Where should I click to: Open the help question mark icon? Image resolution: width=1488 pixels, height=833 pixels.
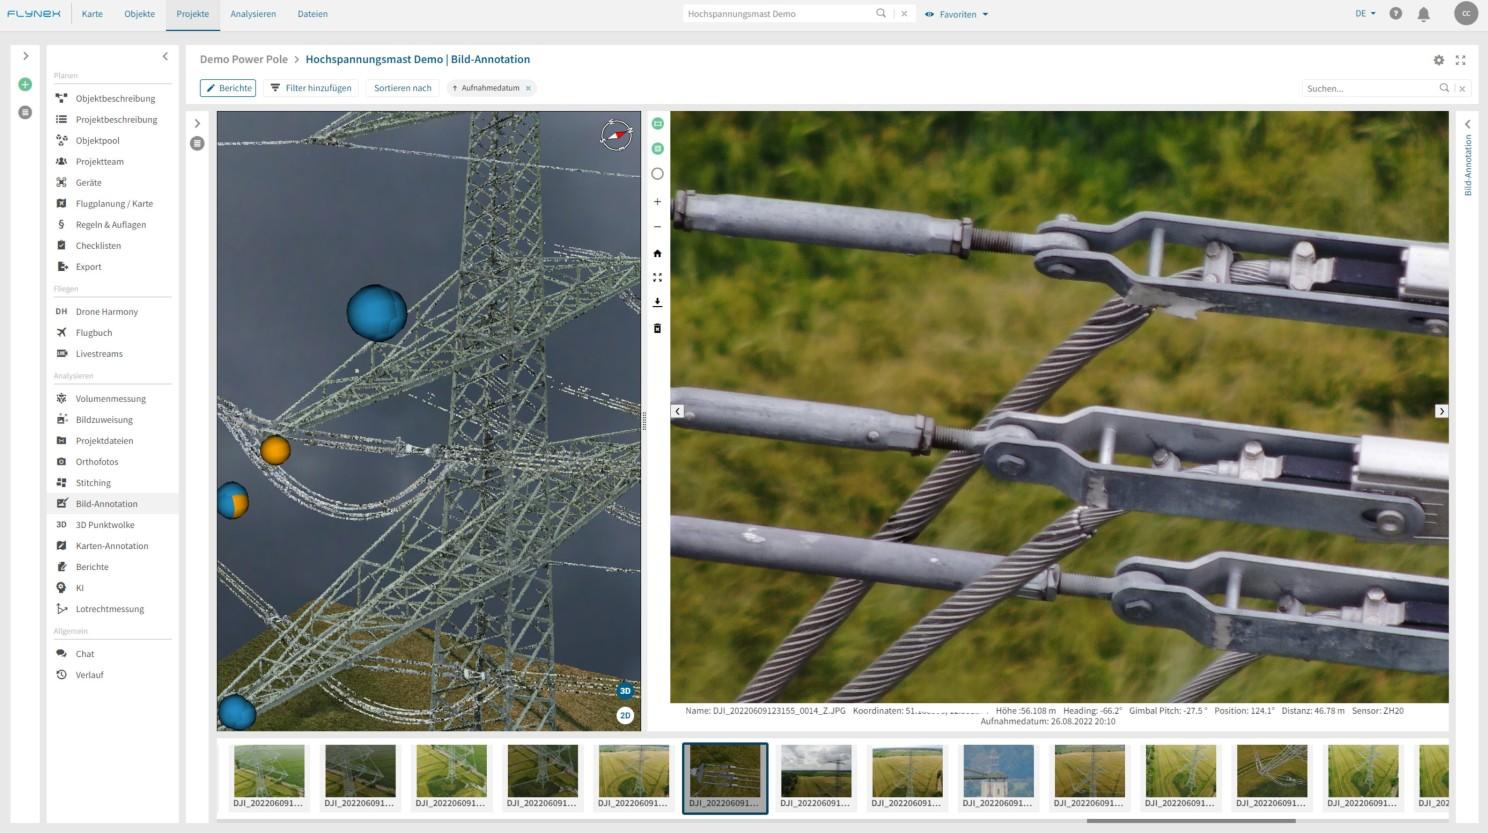click(x=1396, y=14)
